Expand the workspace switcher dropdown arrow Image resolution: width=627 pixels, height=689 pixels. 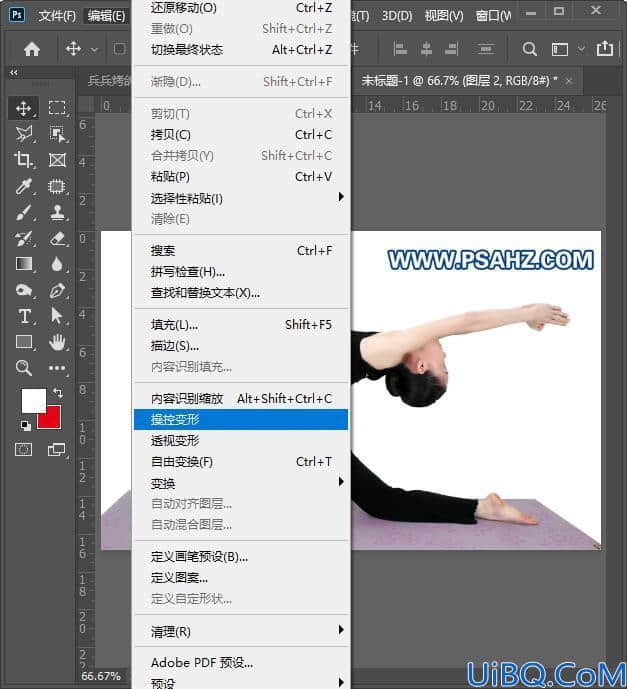[x=581, y=49]
